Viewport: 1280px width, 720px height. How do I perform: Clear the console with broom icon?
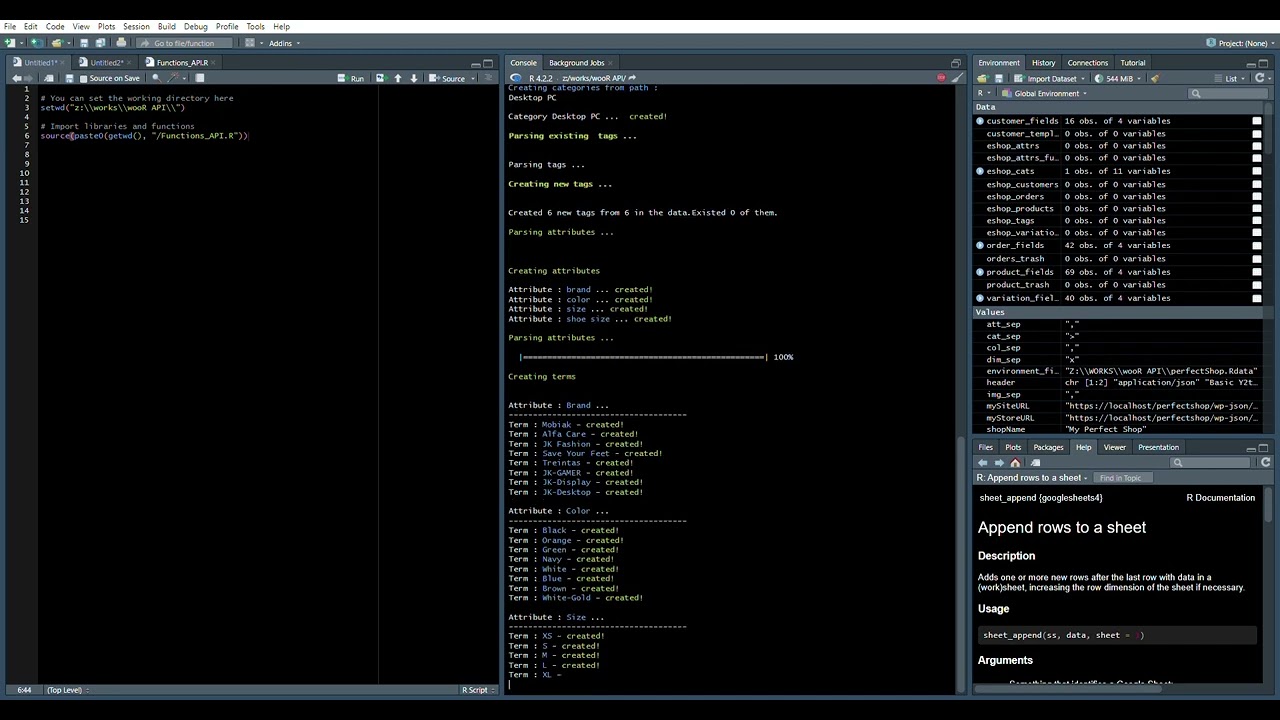957,78
